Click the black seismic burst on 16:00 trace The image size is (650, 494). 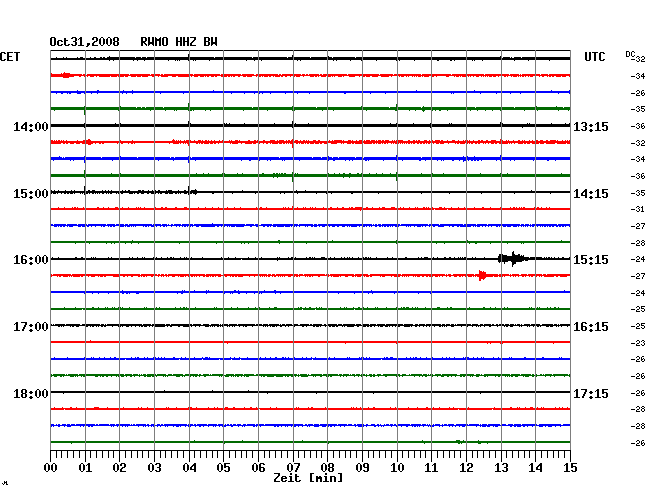(513, 259)
